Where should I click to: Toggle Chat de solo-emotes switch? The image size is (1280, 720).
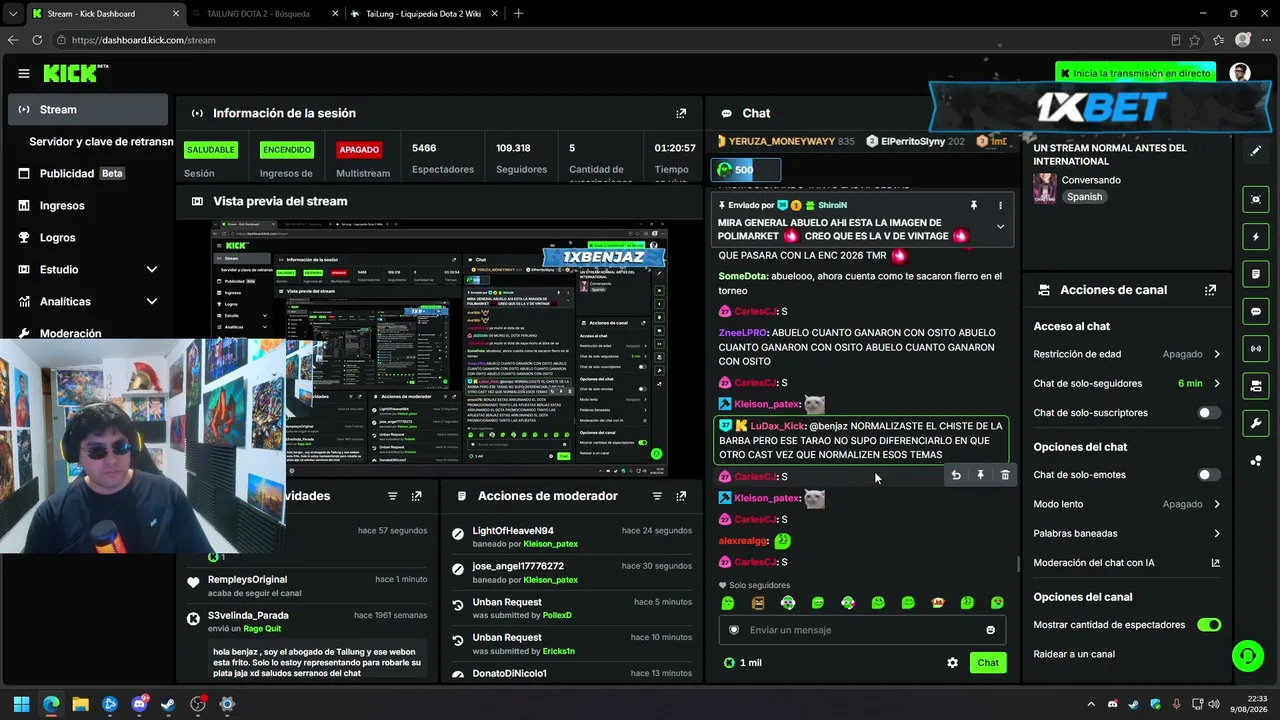(1209, 475)
